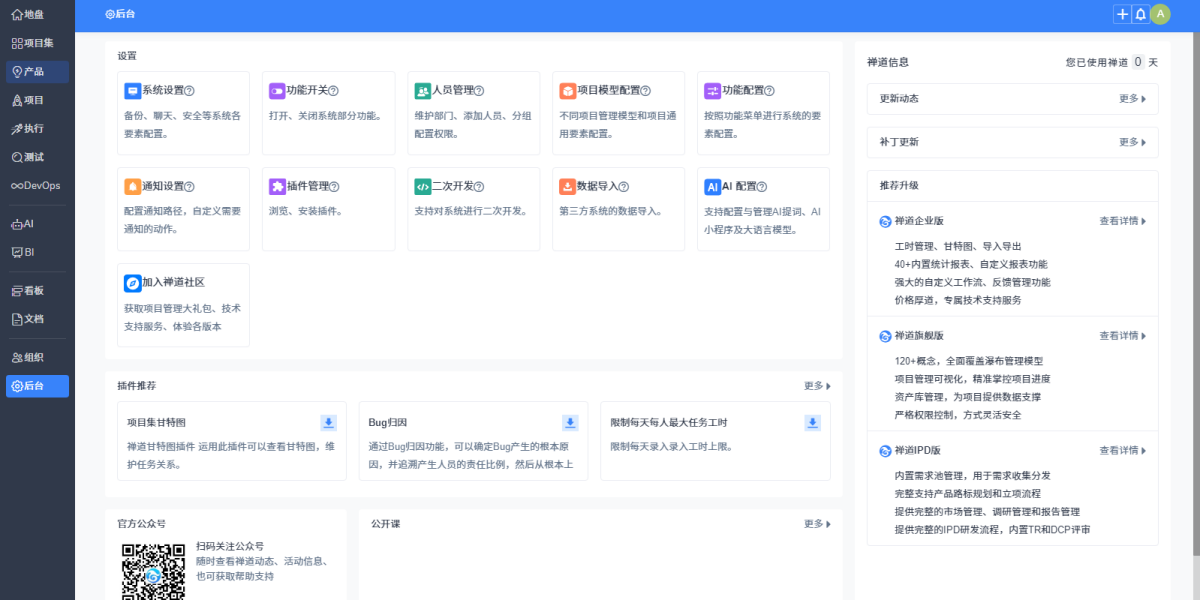Open the 产品 sidebar menu
1200x600 pixels.
37,72
